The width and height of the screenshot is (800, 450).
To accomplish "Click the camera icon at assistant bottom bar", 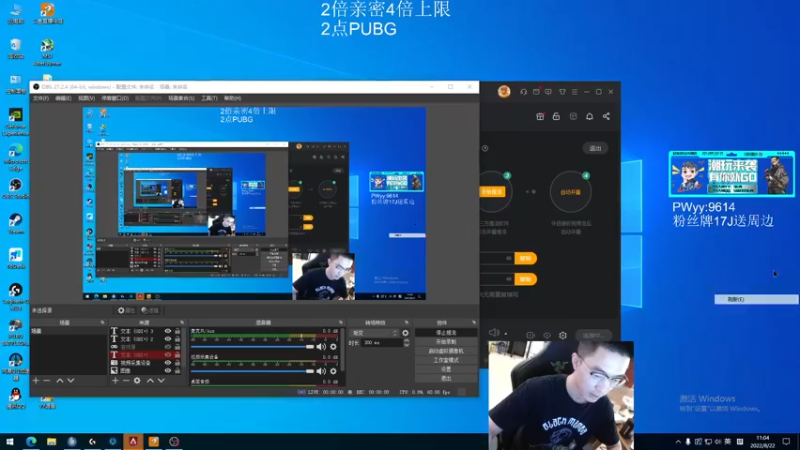I will tap(531, 335).
